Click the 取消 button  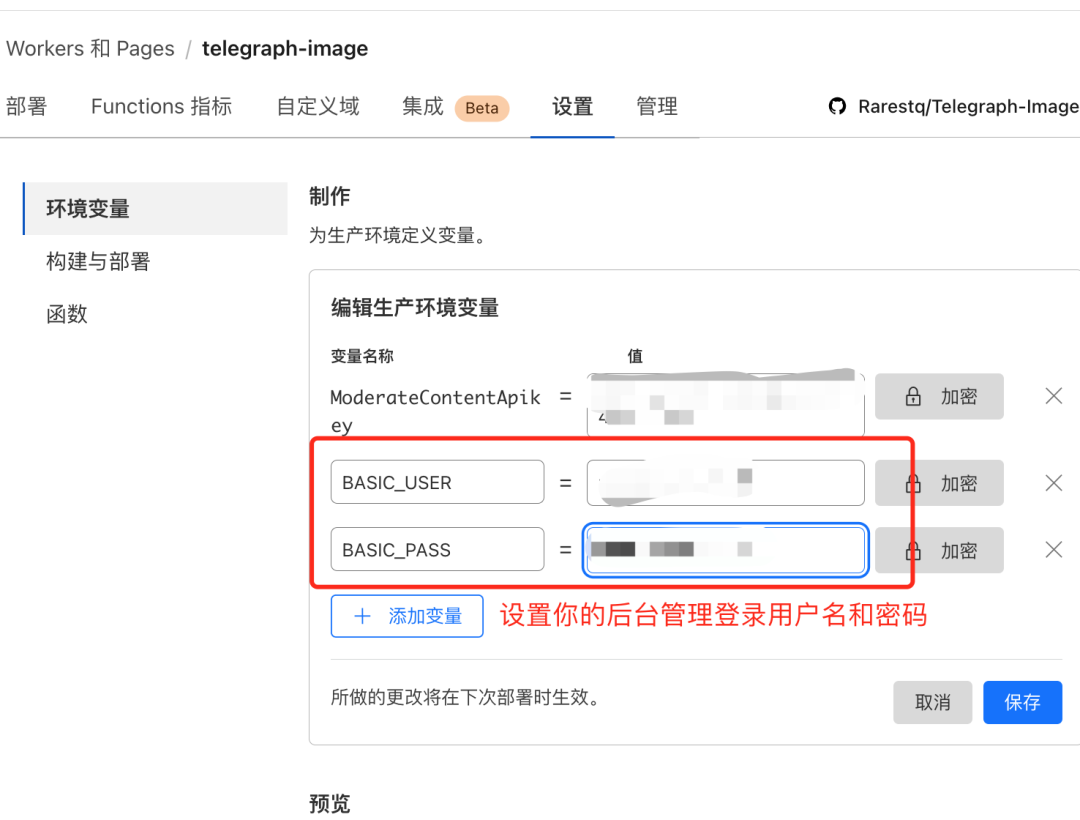click(933, 702)
